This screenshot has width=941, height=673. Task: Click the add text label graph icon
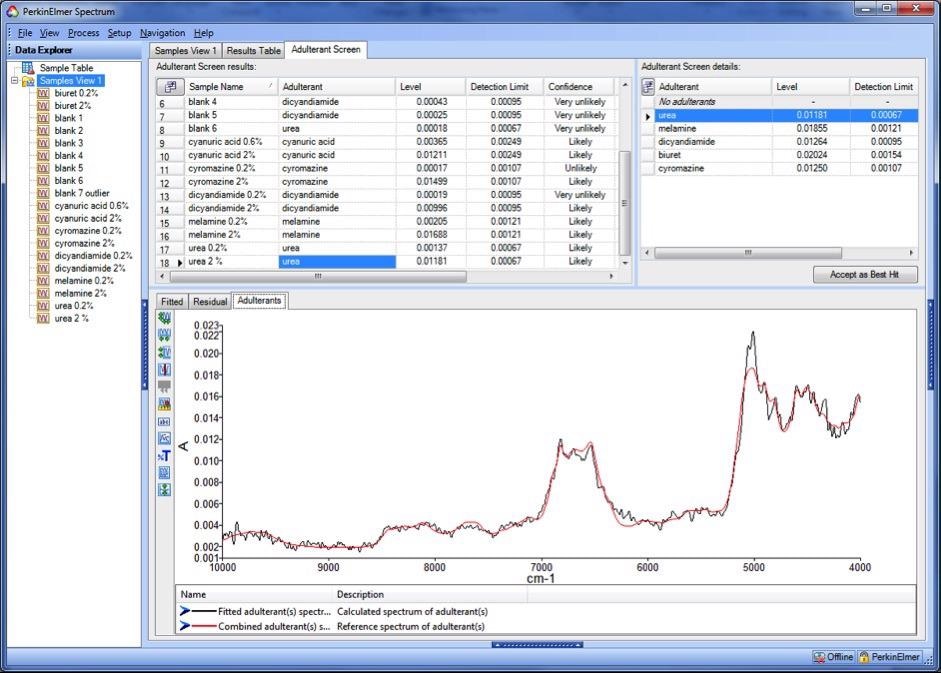(x=164, y=421)
